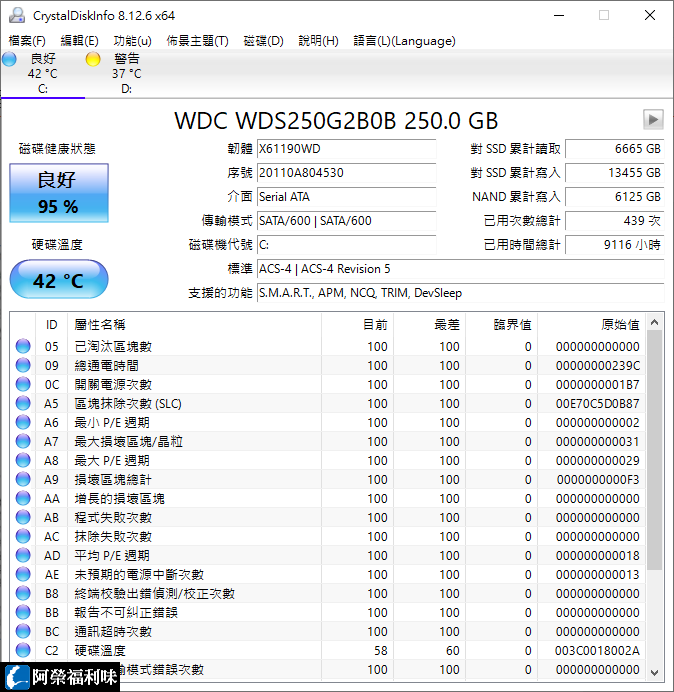
Task: Click status orb for attribute A7
Action: coord(23,441)
